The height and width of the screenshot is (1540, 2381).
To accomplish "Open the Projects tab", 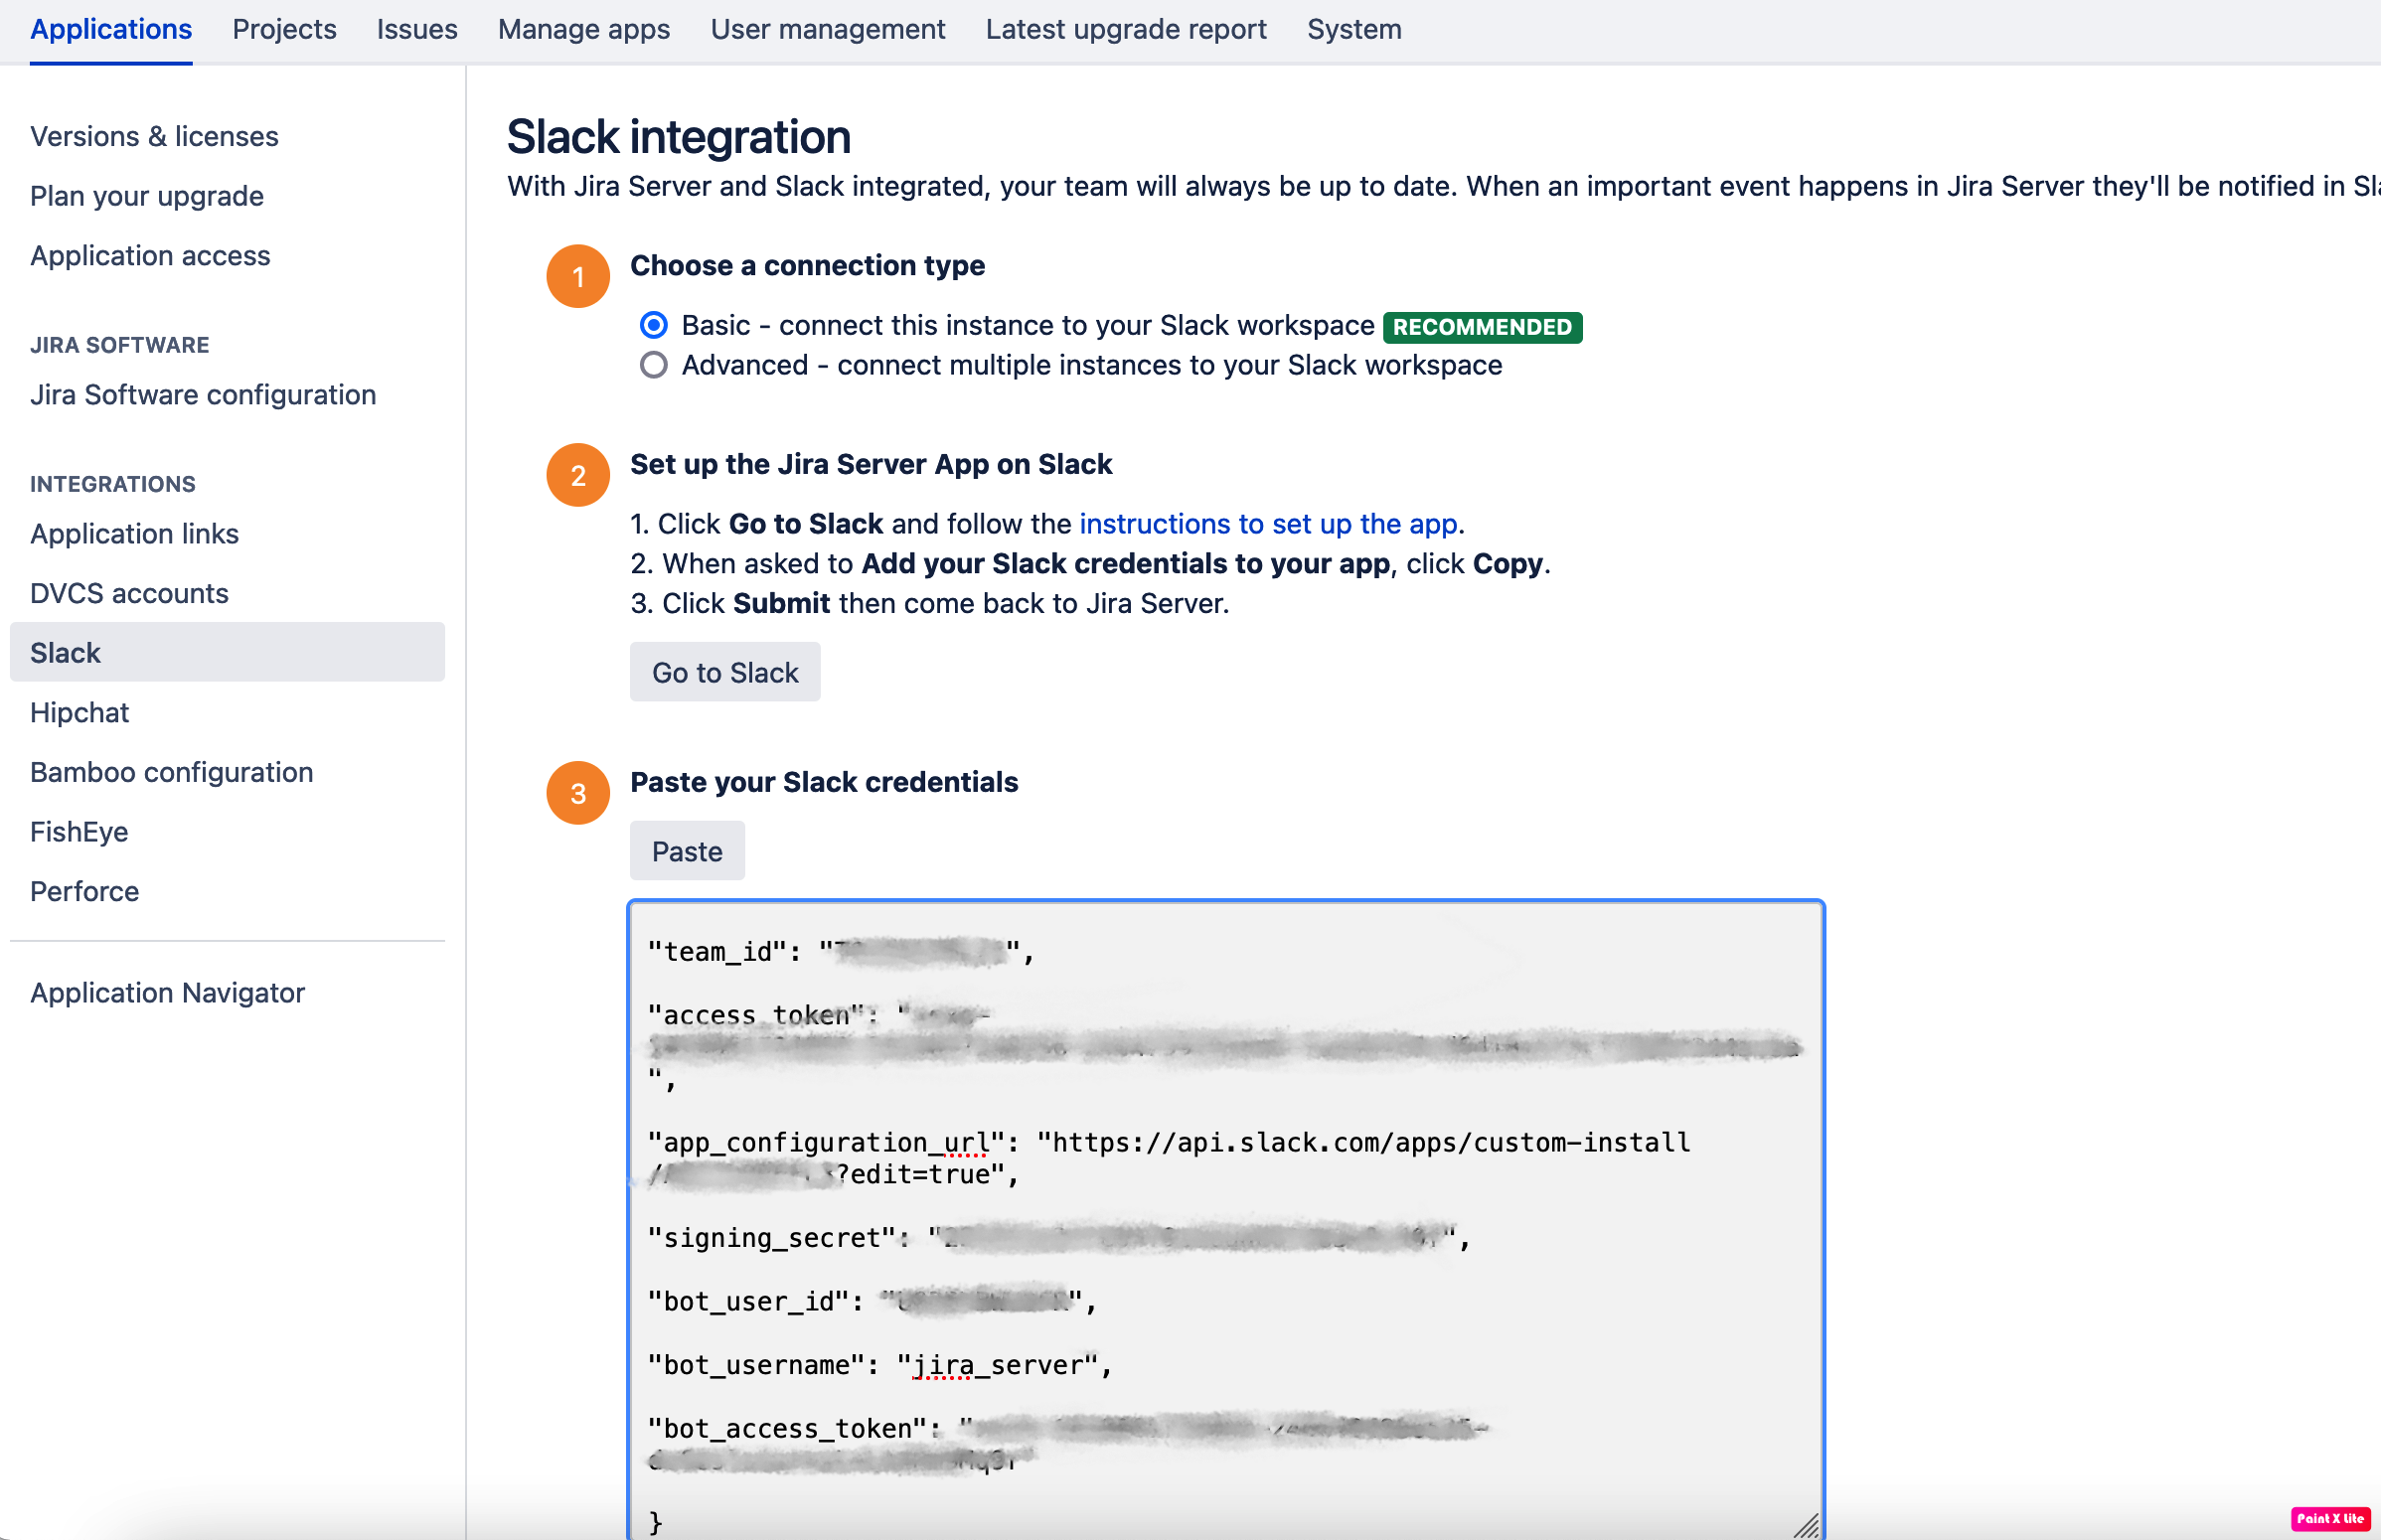I will [284, 29].
